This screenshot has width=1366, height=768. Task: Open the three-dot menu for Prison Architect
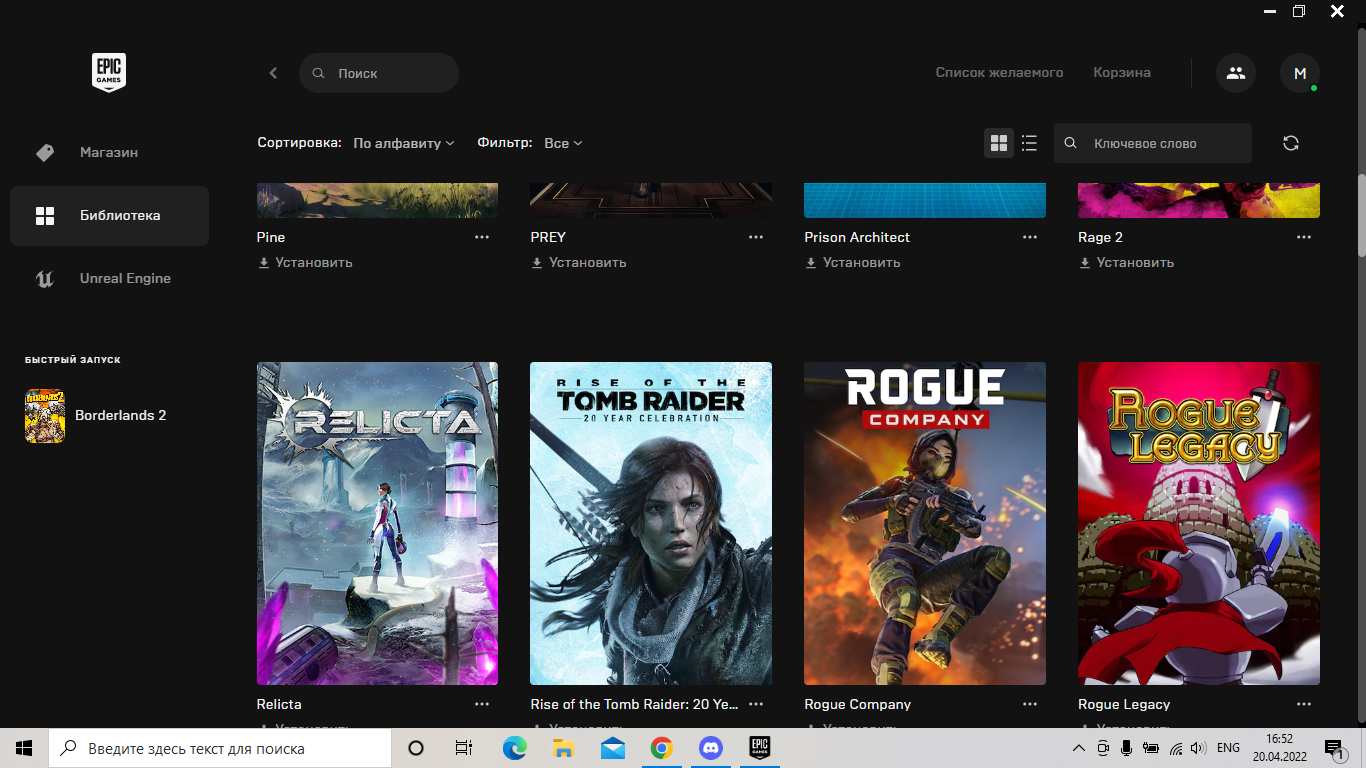pyautogui.click(x=1030, y=237)
